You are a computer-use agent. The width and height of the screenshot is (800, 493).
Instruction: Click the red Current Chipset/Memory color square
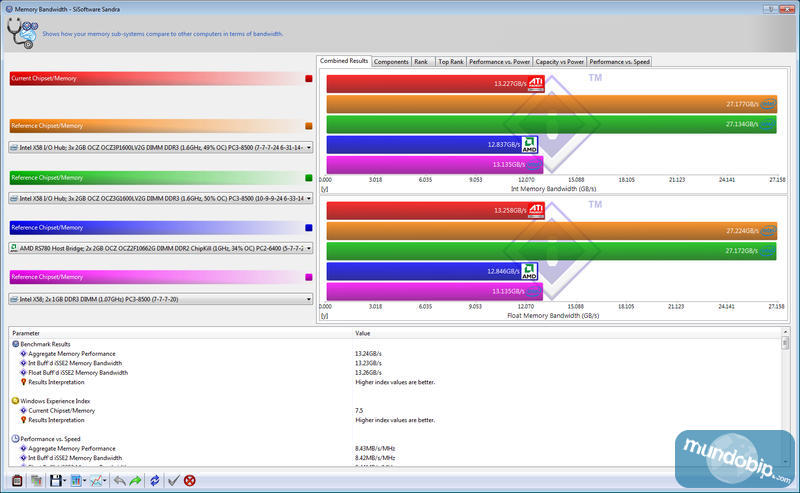click(309, 79)
